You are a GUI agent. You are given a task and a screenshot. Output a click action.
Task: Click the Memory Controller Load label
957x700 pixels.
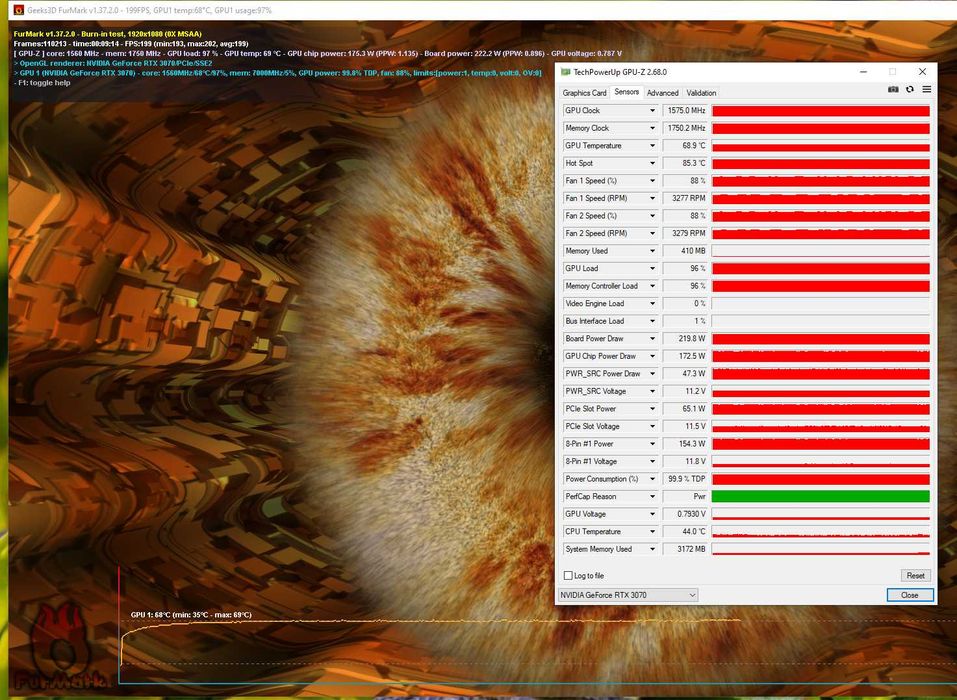tap(601, 286)
